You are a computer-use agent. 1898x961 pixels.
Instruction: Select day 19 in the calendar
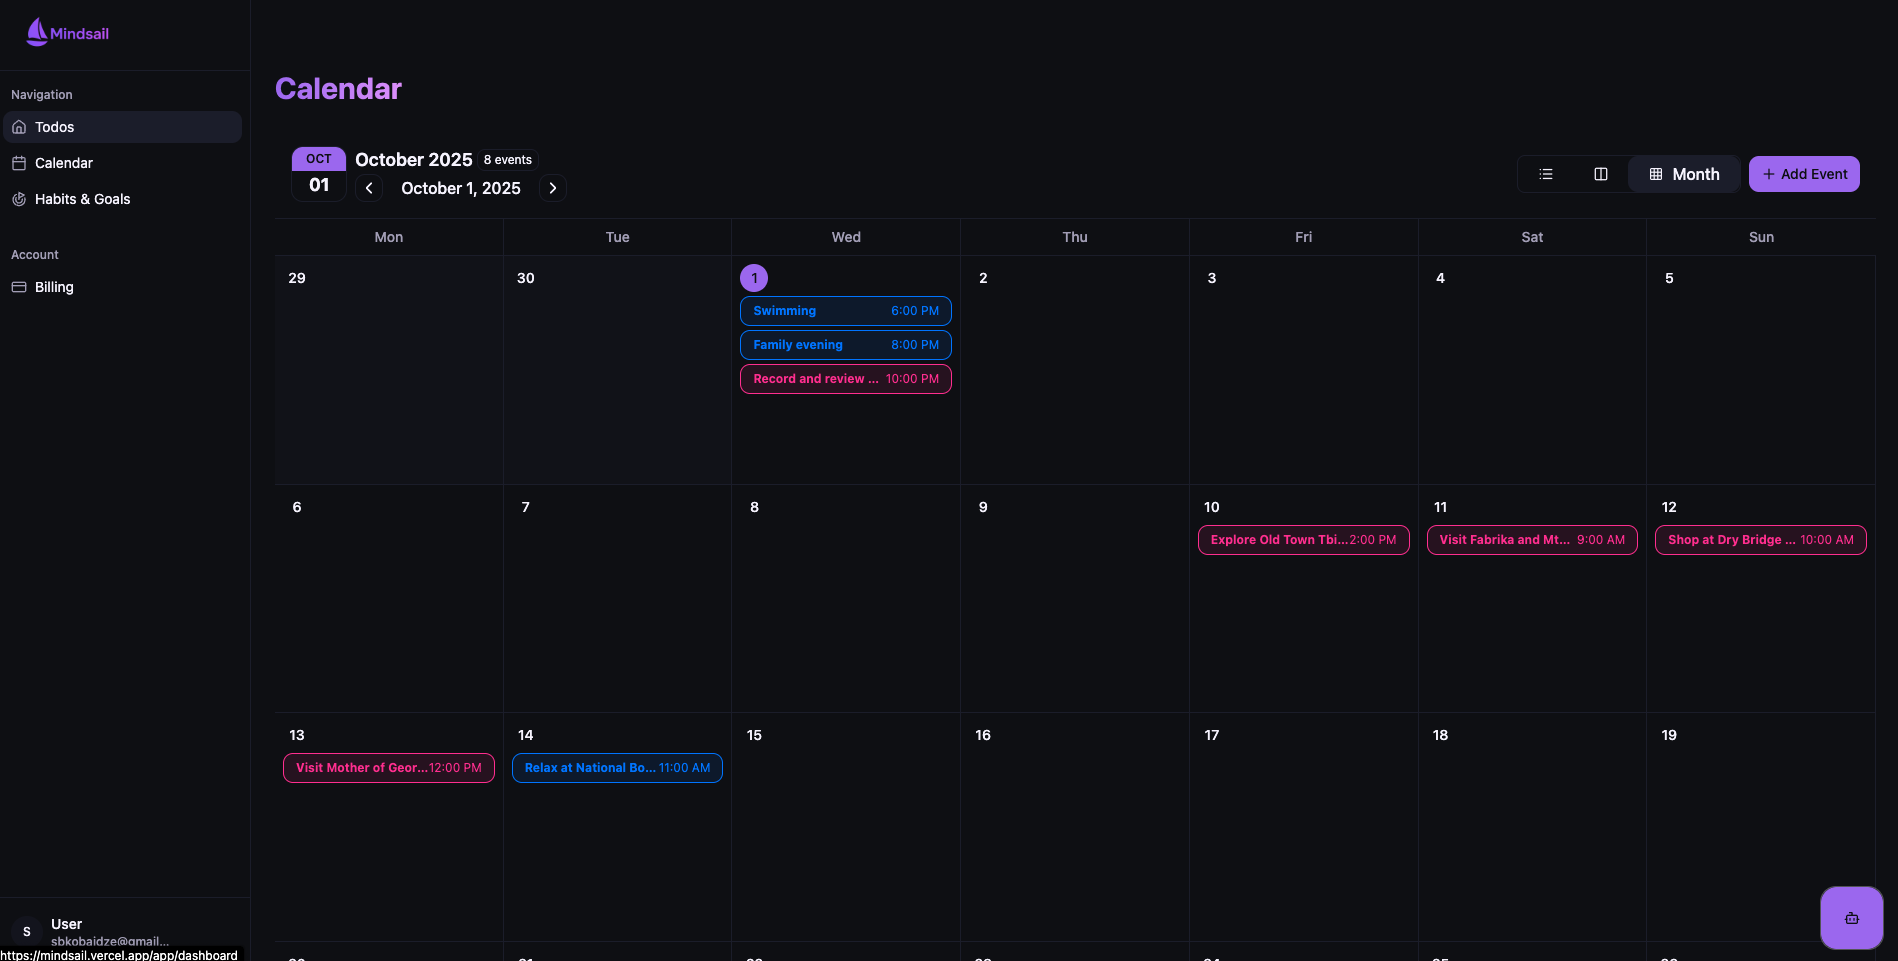point(1669,735)
